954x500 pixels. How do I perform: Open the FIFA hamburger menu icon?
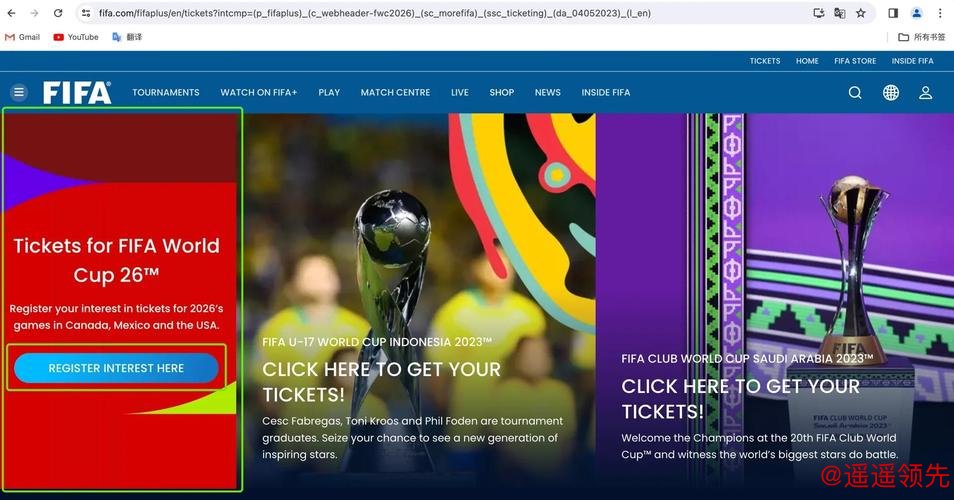pos(19,92)
